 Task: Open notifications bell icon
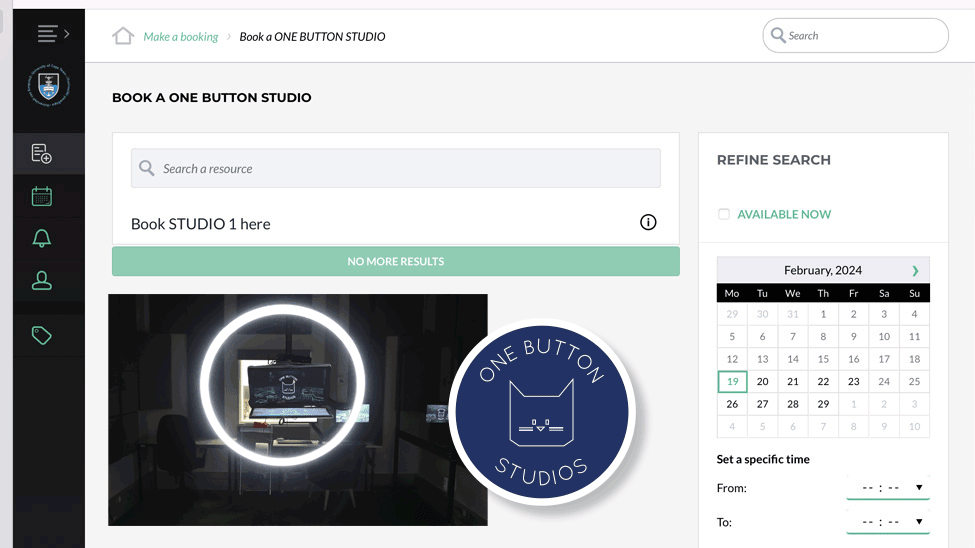(42, 238)
